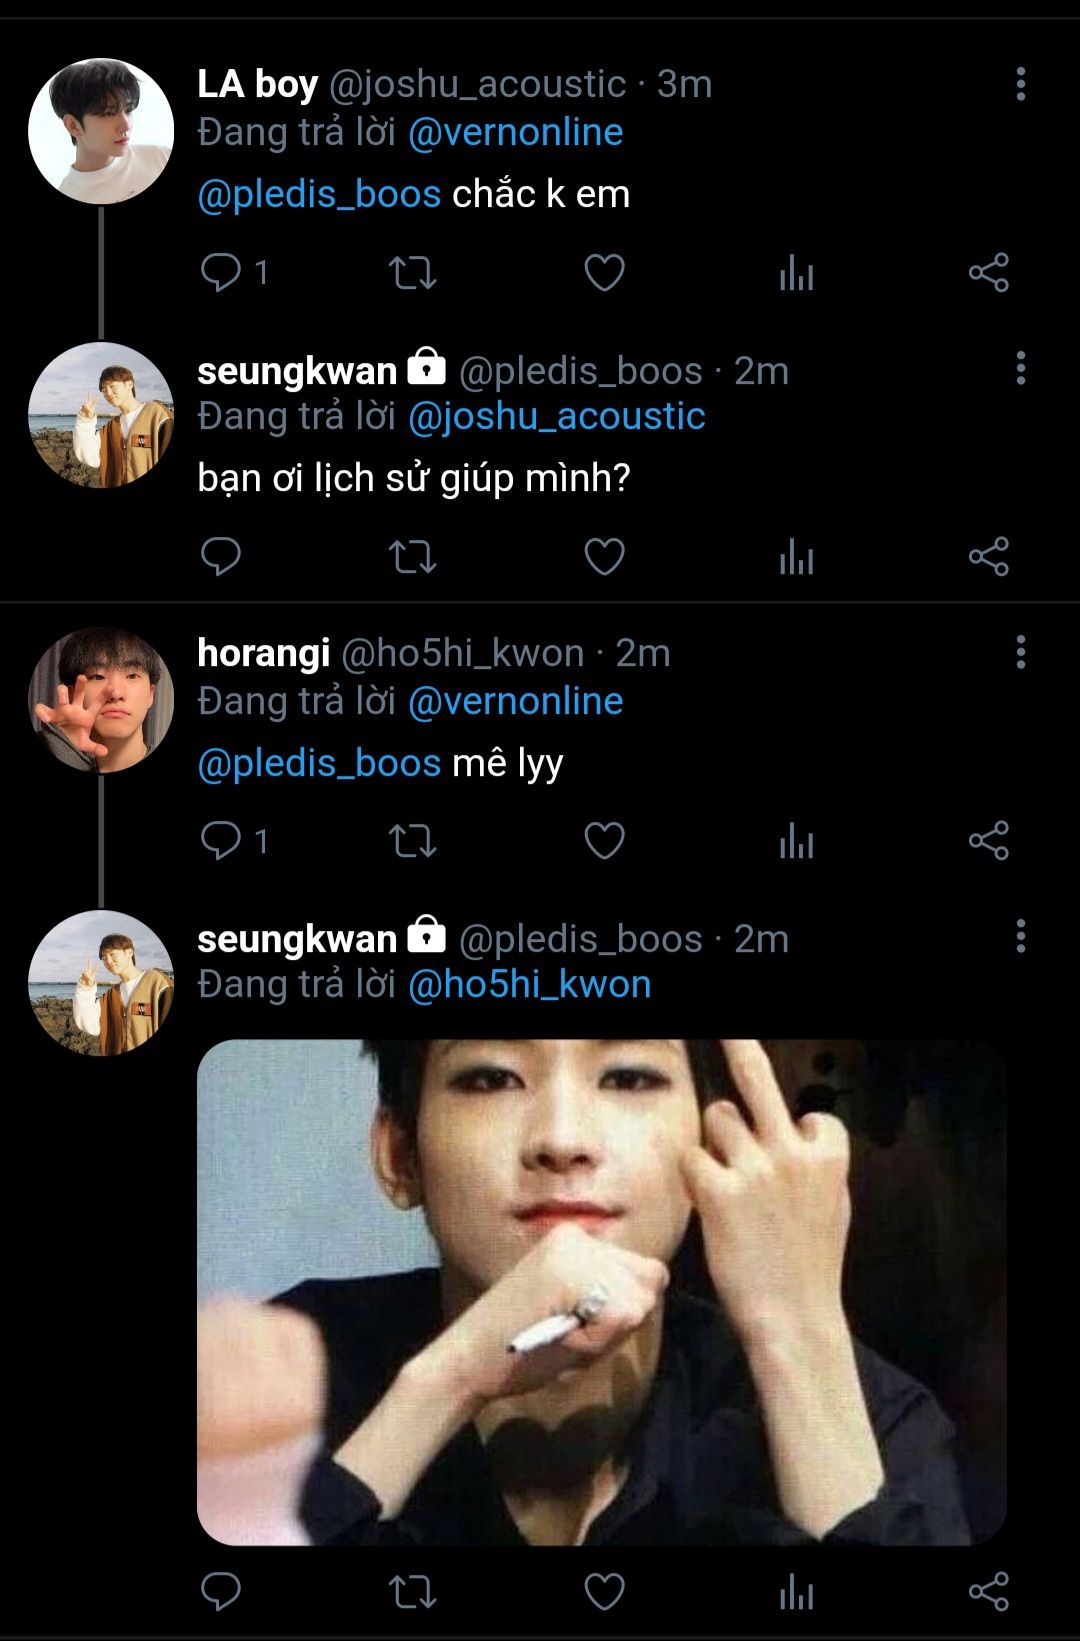This screenshot has height=1641, width=1080.
Task: View analytics on LA boy's tweet
Action: point(796,272)
